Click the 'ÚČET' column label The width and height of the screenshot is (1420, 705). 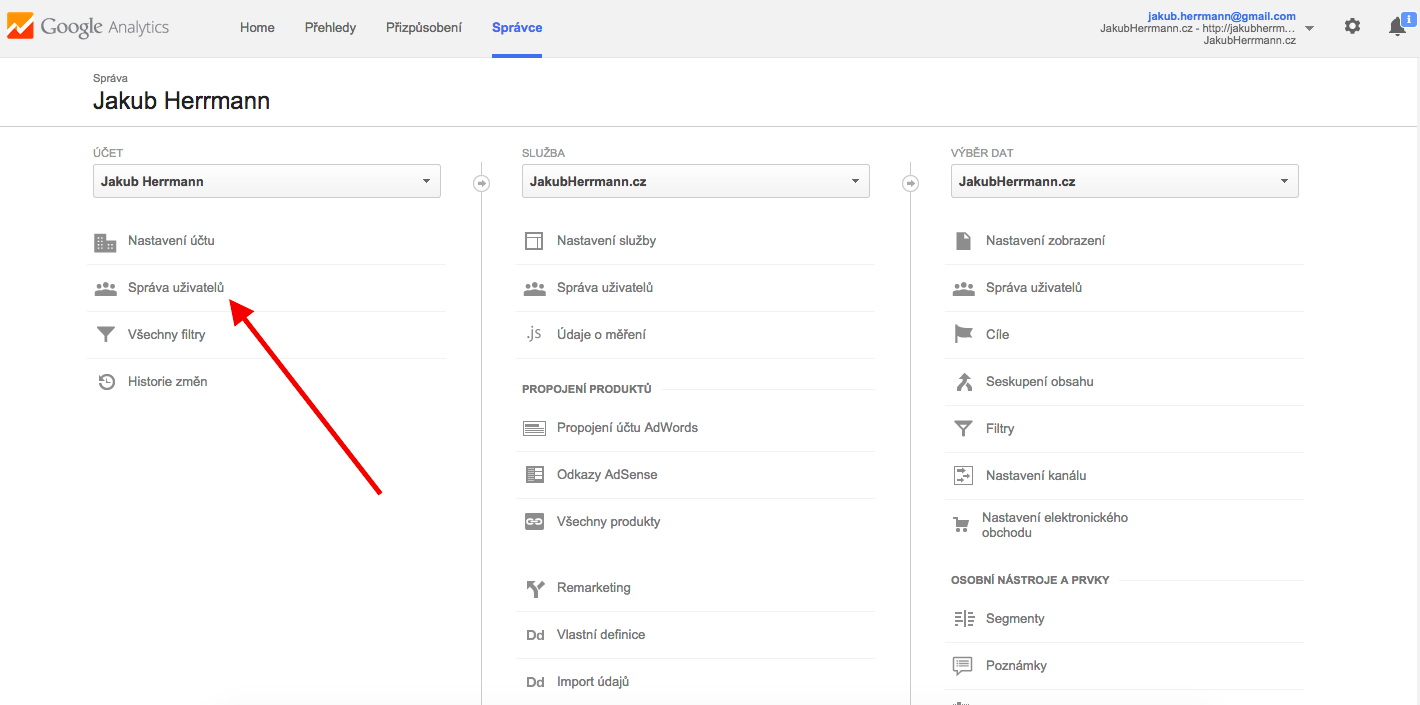(x=108, y=153)
